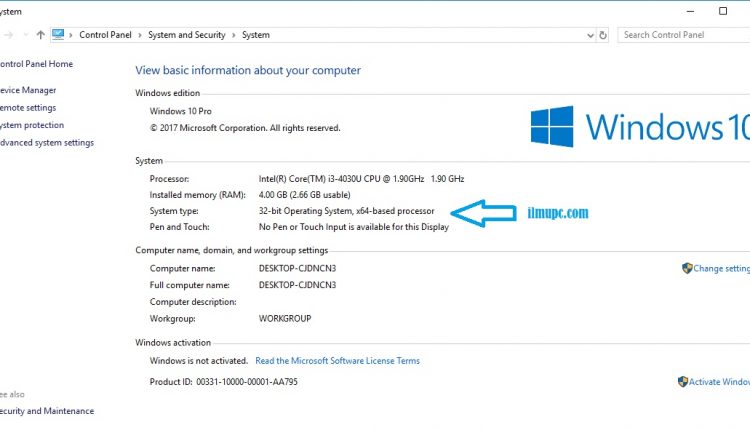Viewport: 750px width, 430px height.
Task: Maximize the System window
Action: [x=723, y=11]
